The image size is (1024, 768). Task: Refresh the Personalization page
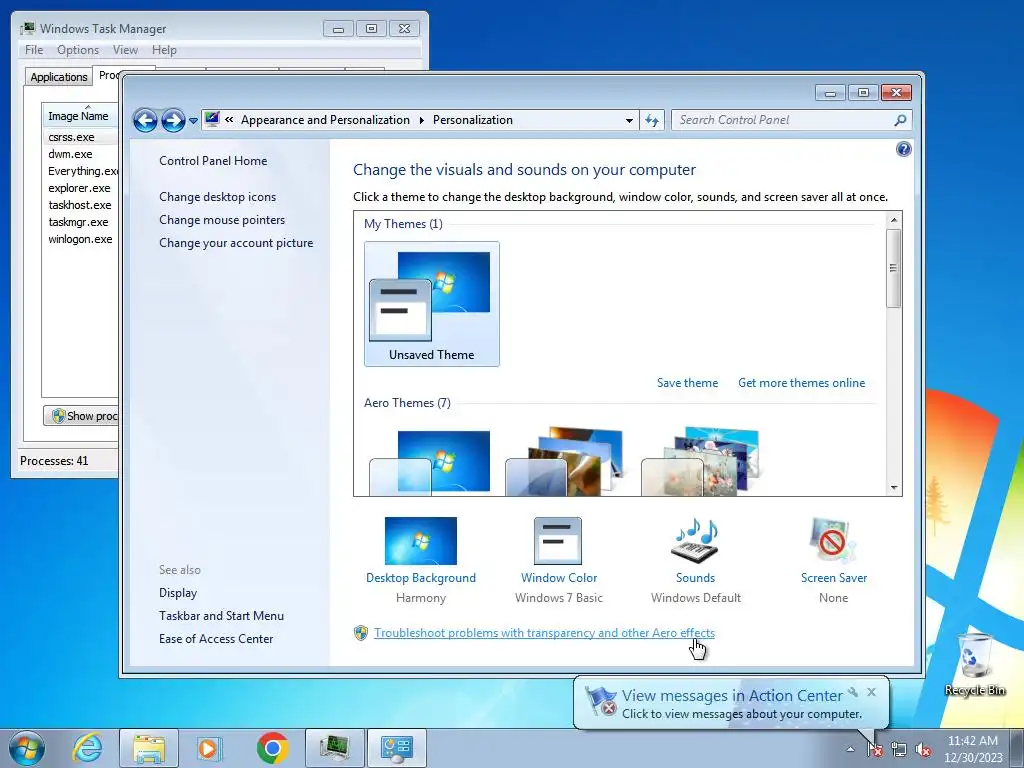[x=652, y=120]
